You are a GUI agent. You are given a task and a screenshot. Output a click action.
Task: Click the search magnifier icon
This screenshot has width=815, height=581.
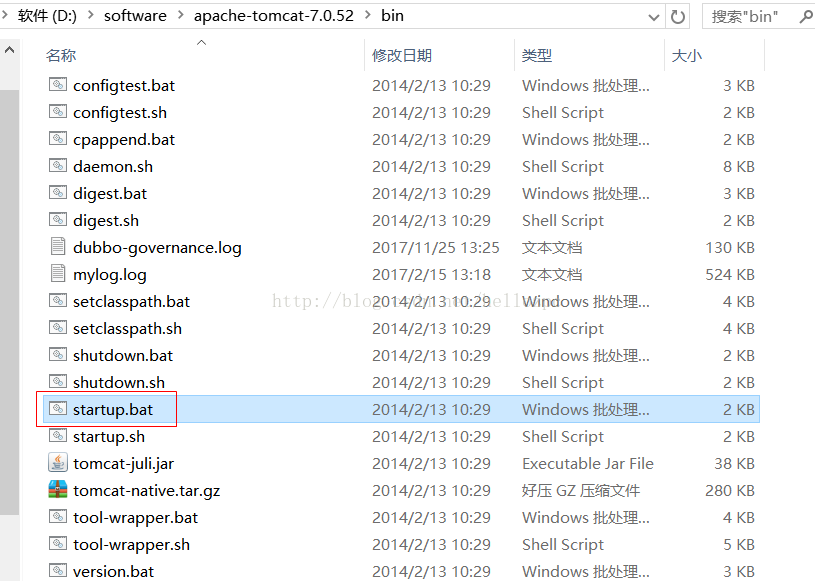point(805,17)
